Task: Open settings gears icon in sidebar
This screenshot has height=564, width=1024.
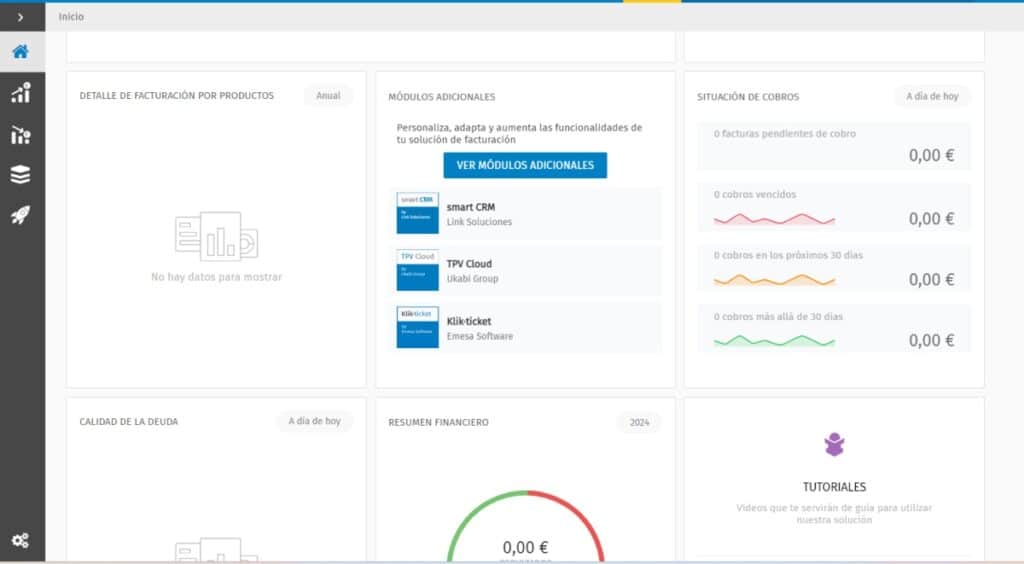Action: point(20,540)
